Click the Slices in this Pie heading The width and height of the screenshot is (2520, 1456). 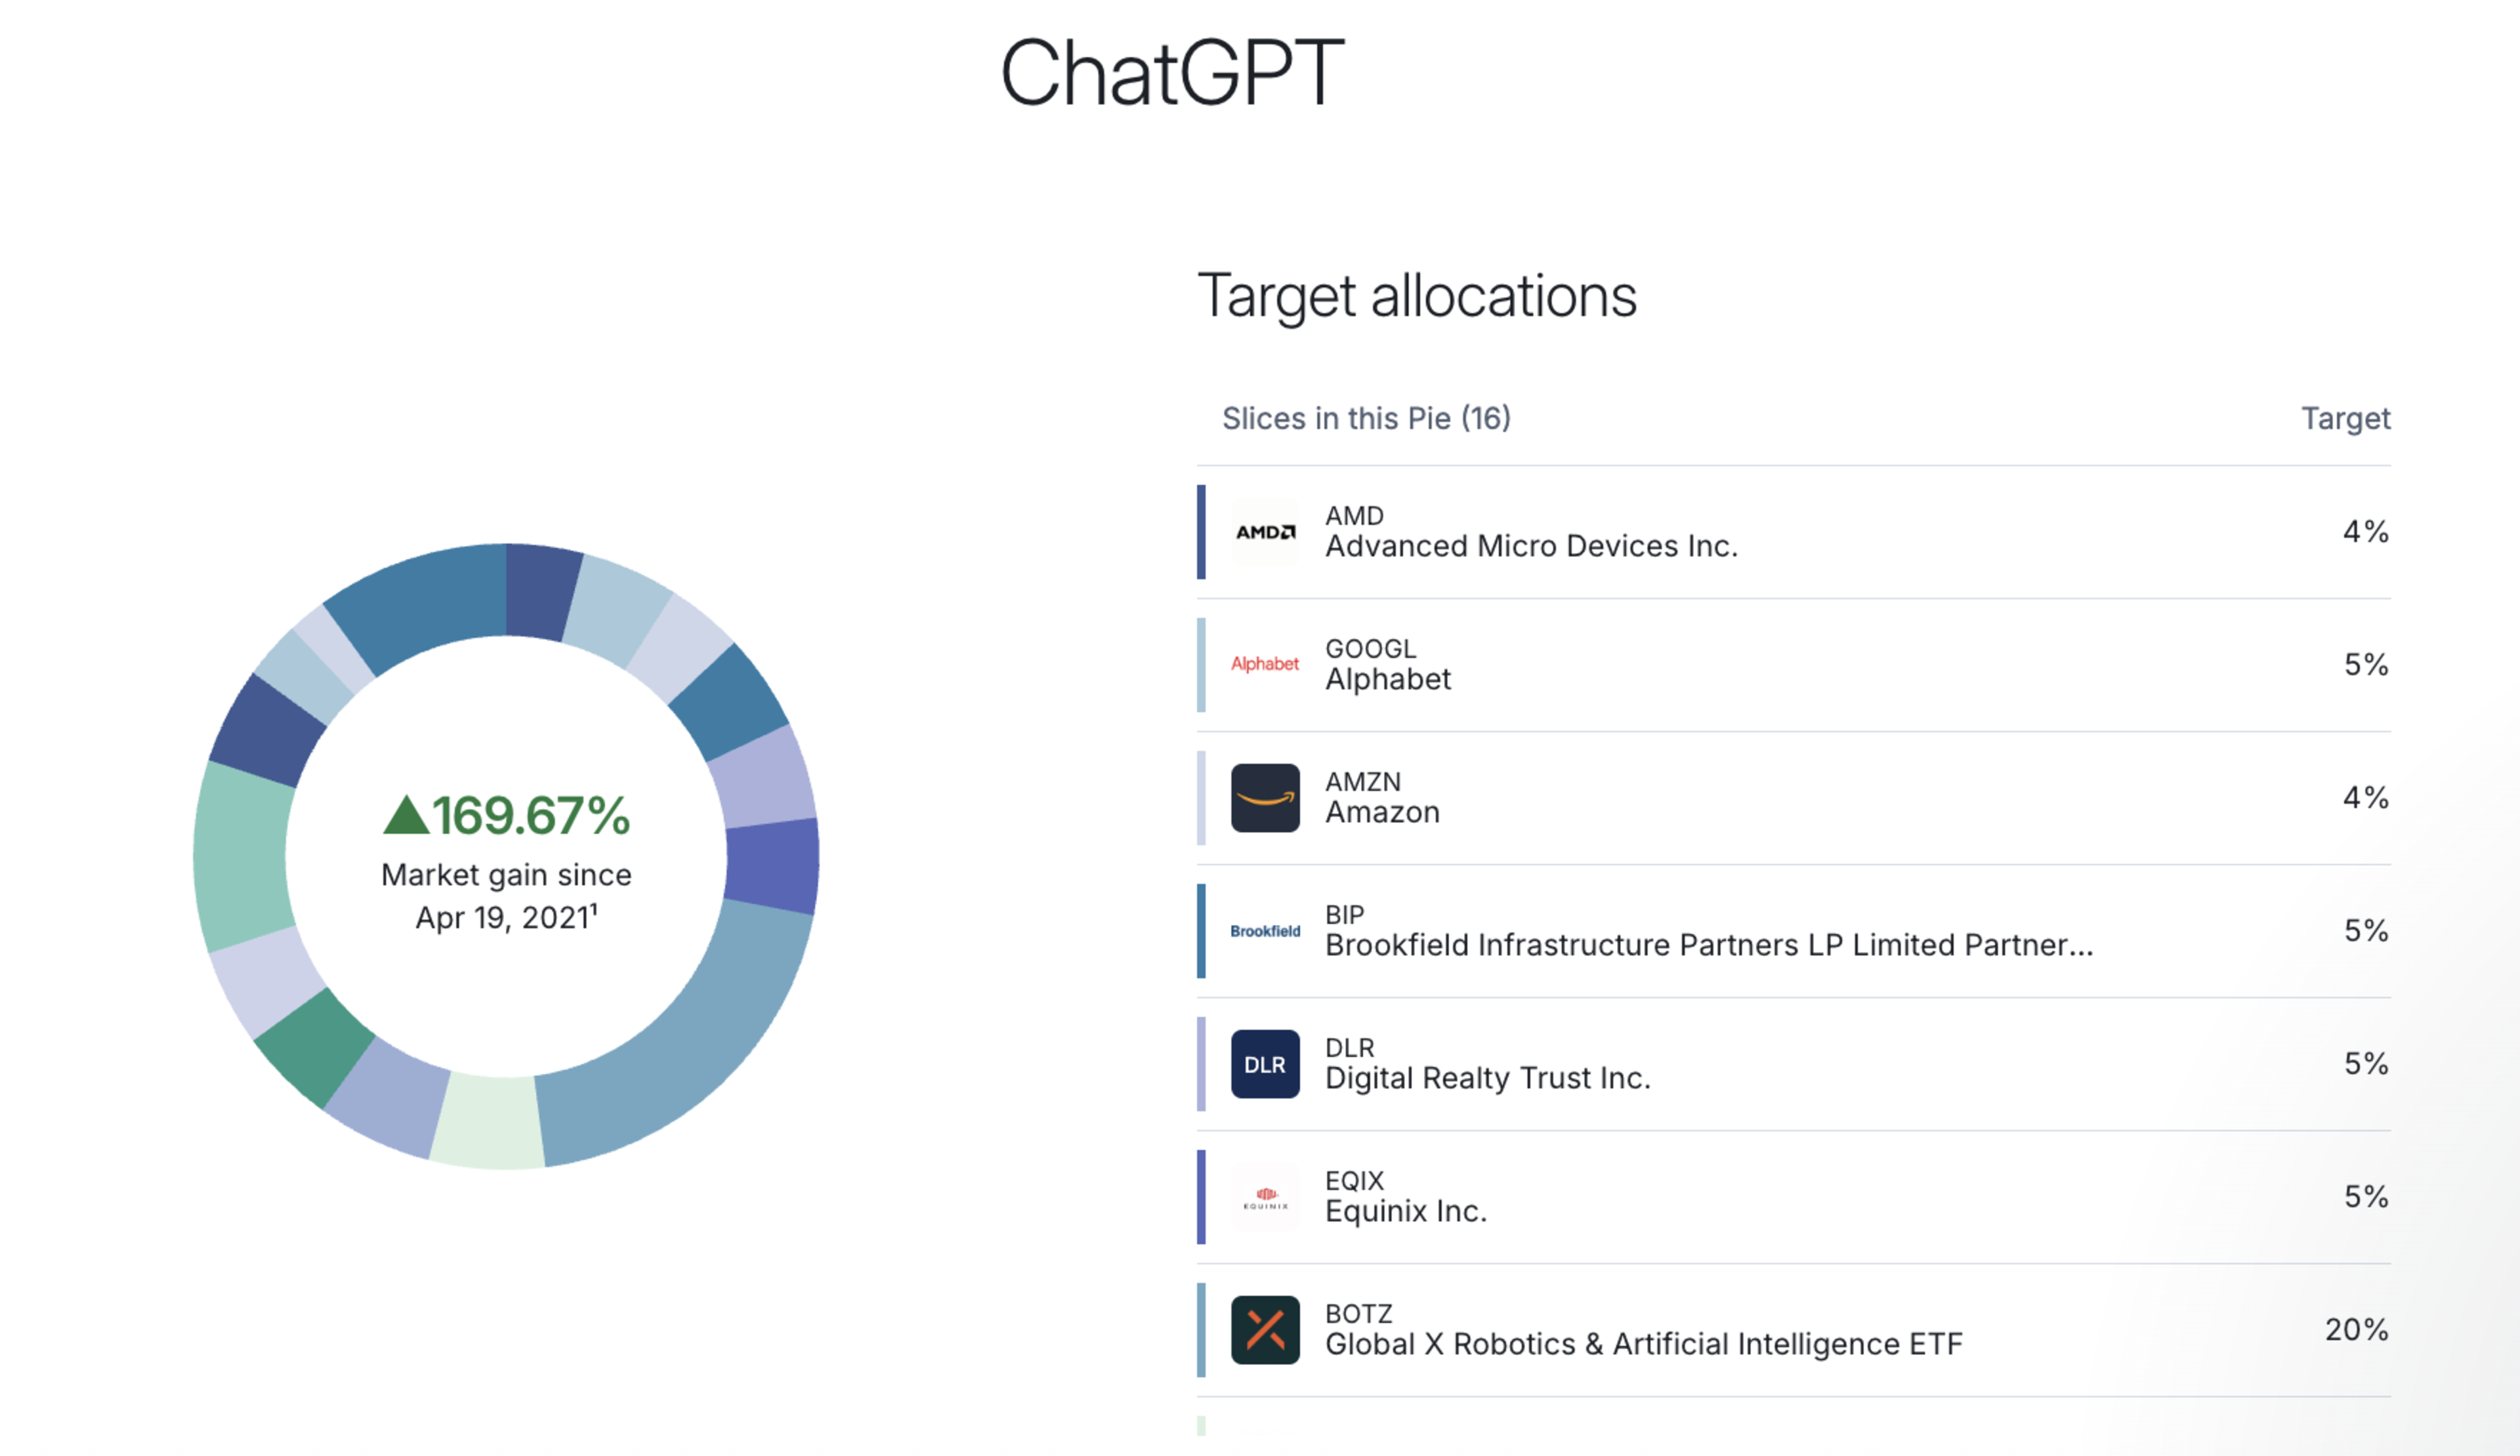pyautogui.click(x=1366, y=419)
